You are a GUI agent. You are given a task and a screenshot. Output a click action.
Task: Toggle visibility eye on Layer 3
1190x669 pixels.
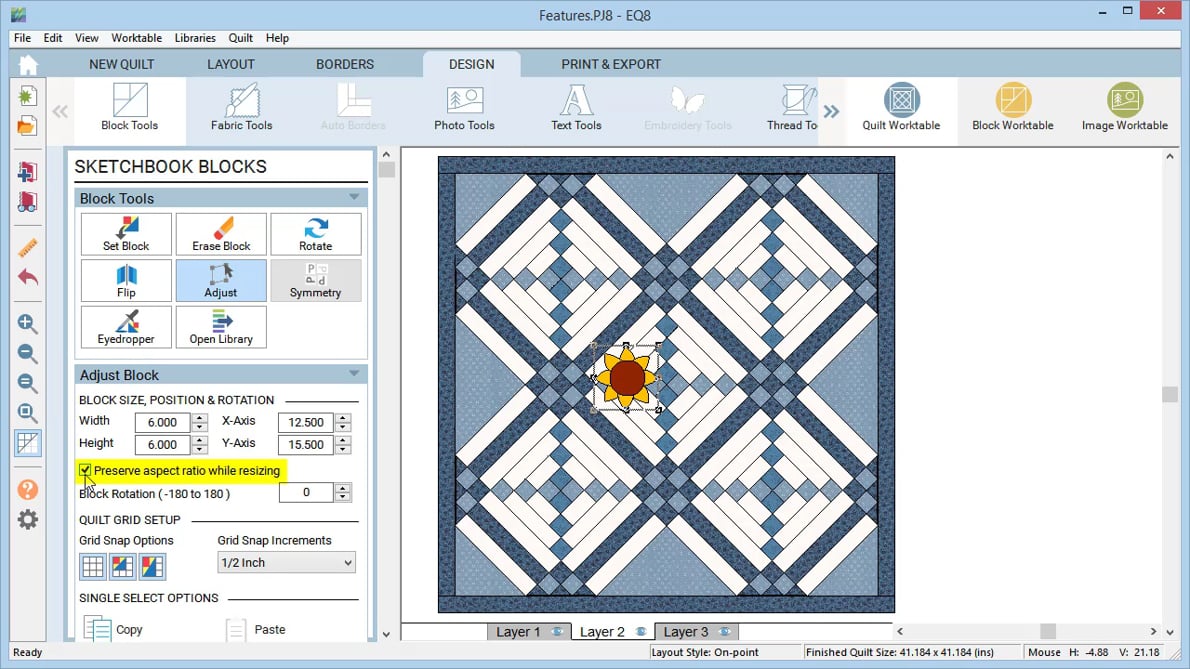724,632
